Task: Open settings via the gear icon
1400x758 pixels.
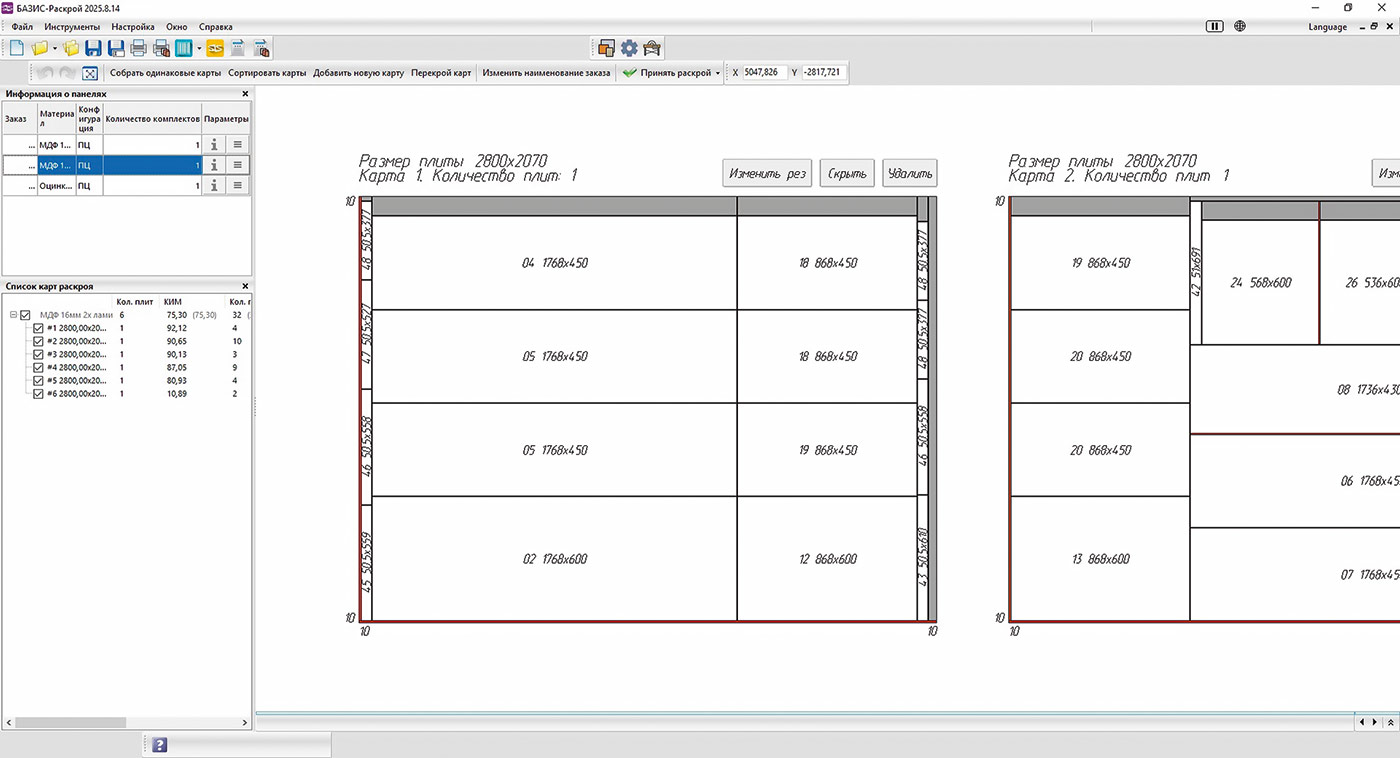Action: click(629, 48)
